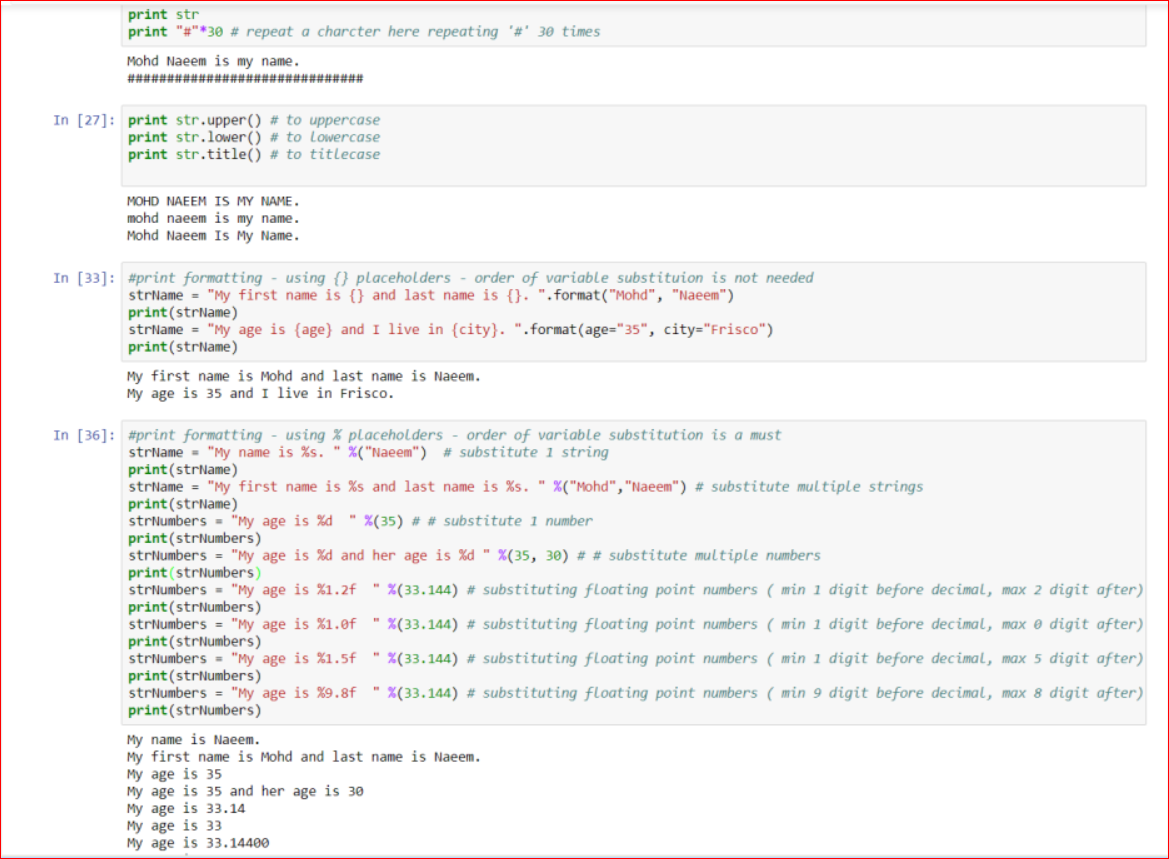The image size is (1169, 859).
Task: Click the line with %9.8f format specifier
Action: point(635,693)
